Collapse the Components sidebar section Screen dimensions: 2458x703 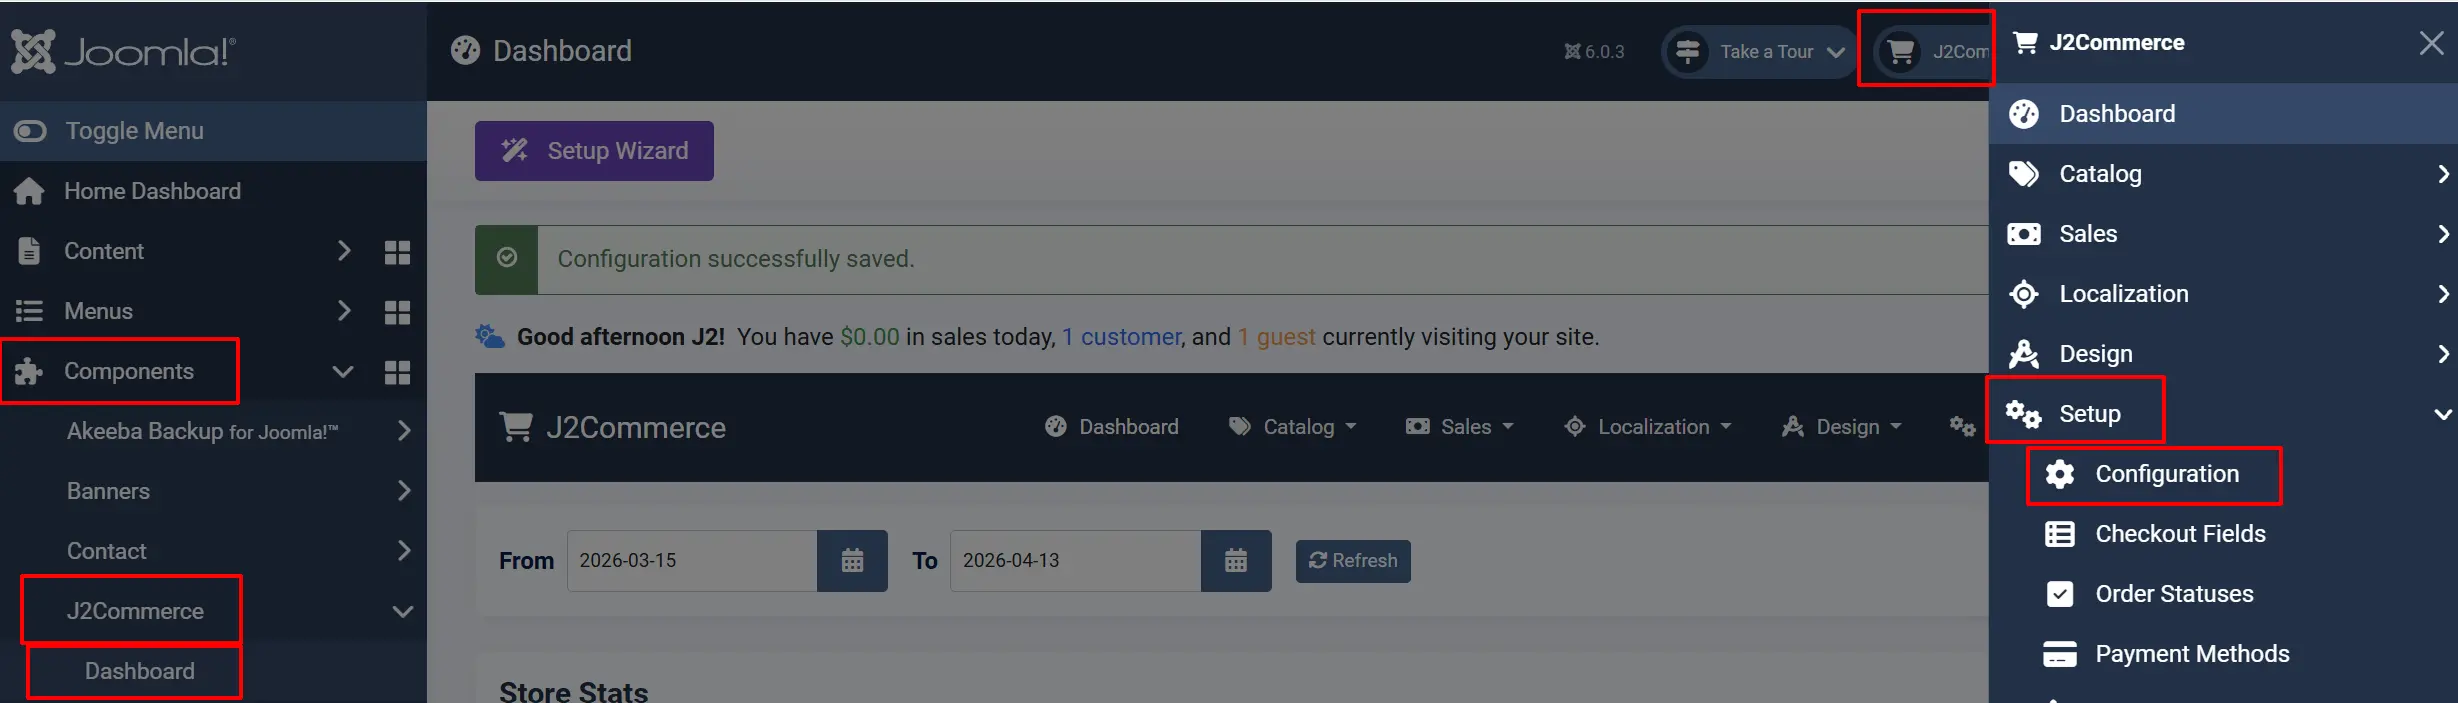(x=343, y=372)
